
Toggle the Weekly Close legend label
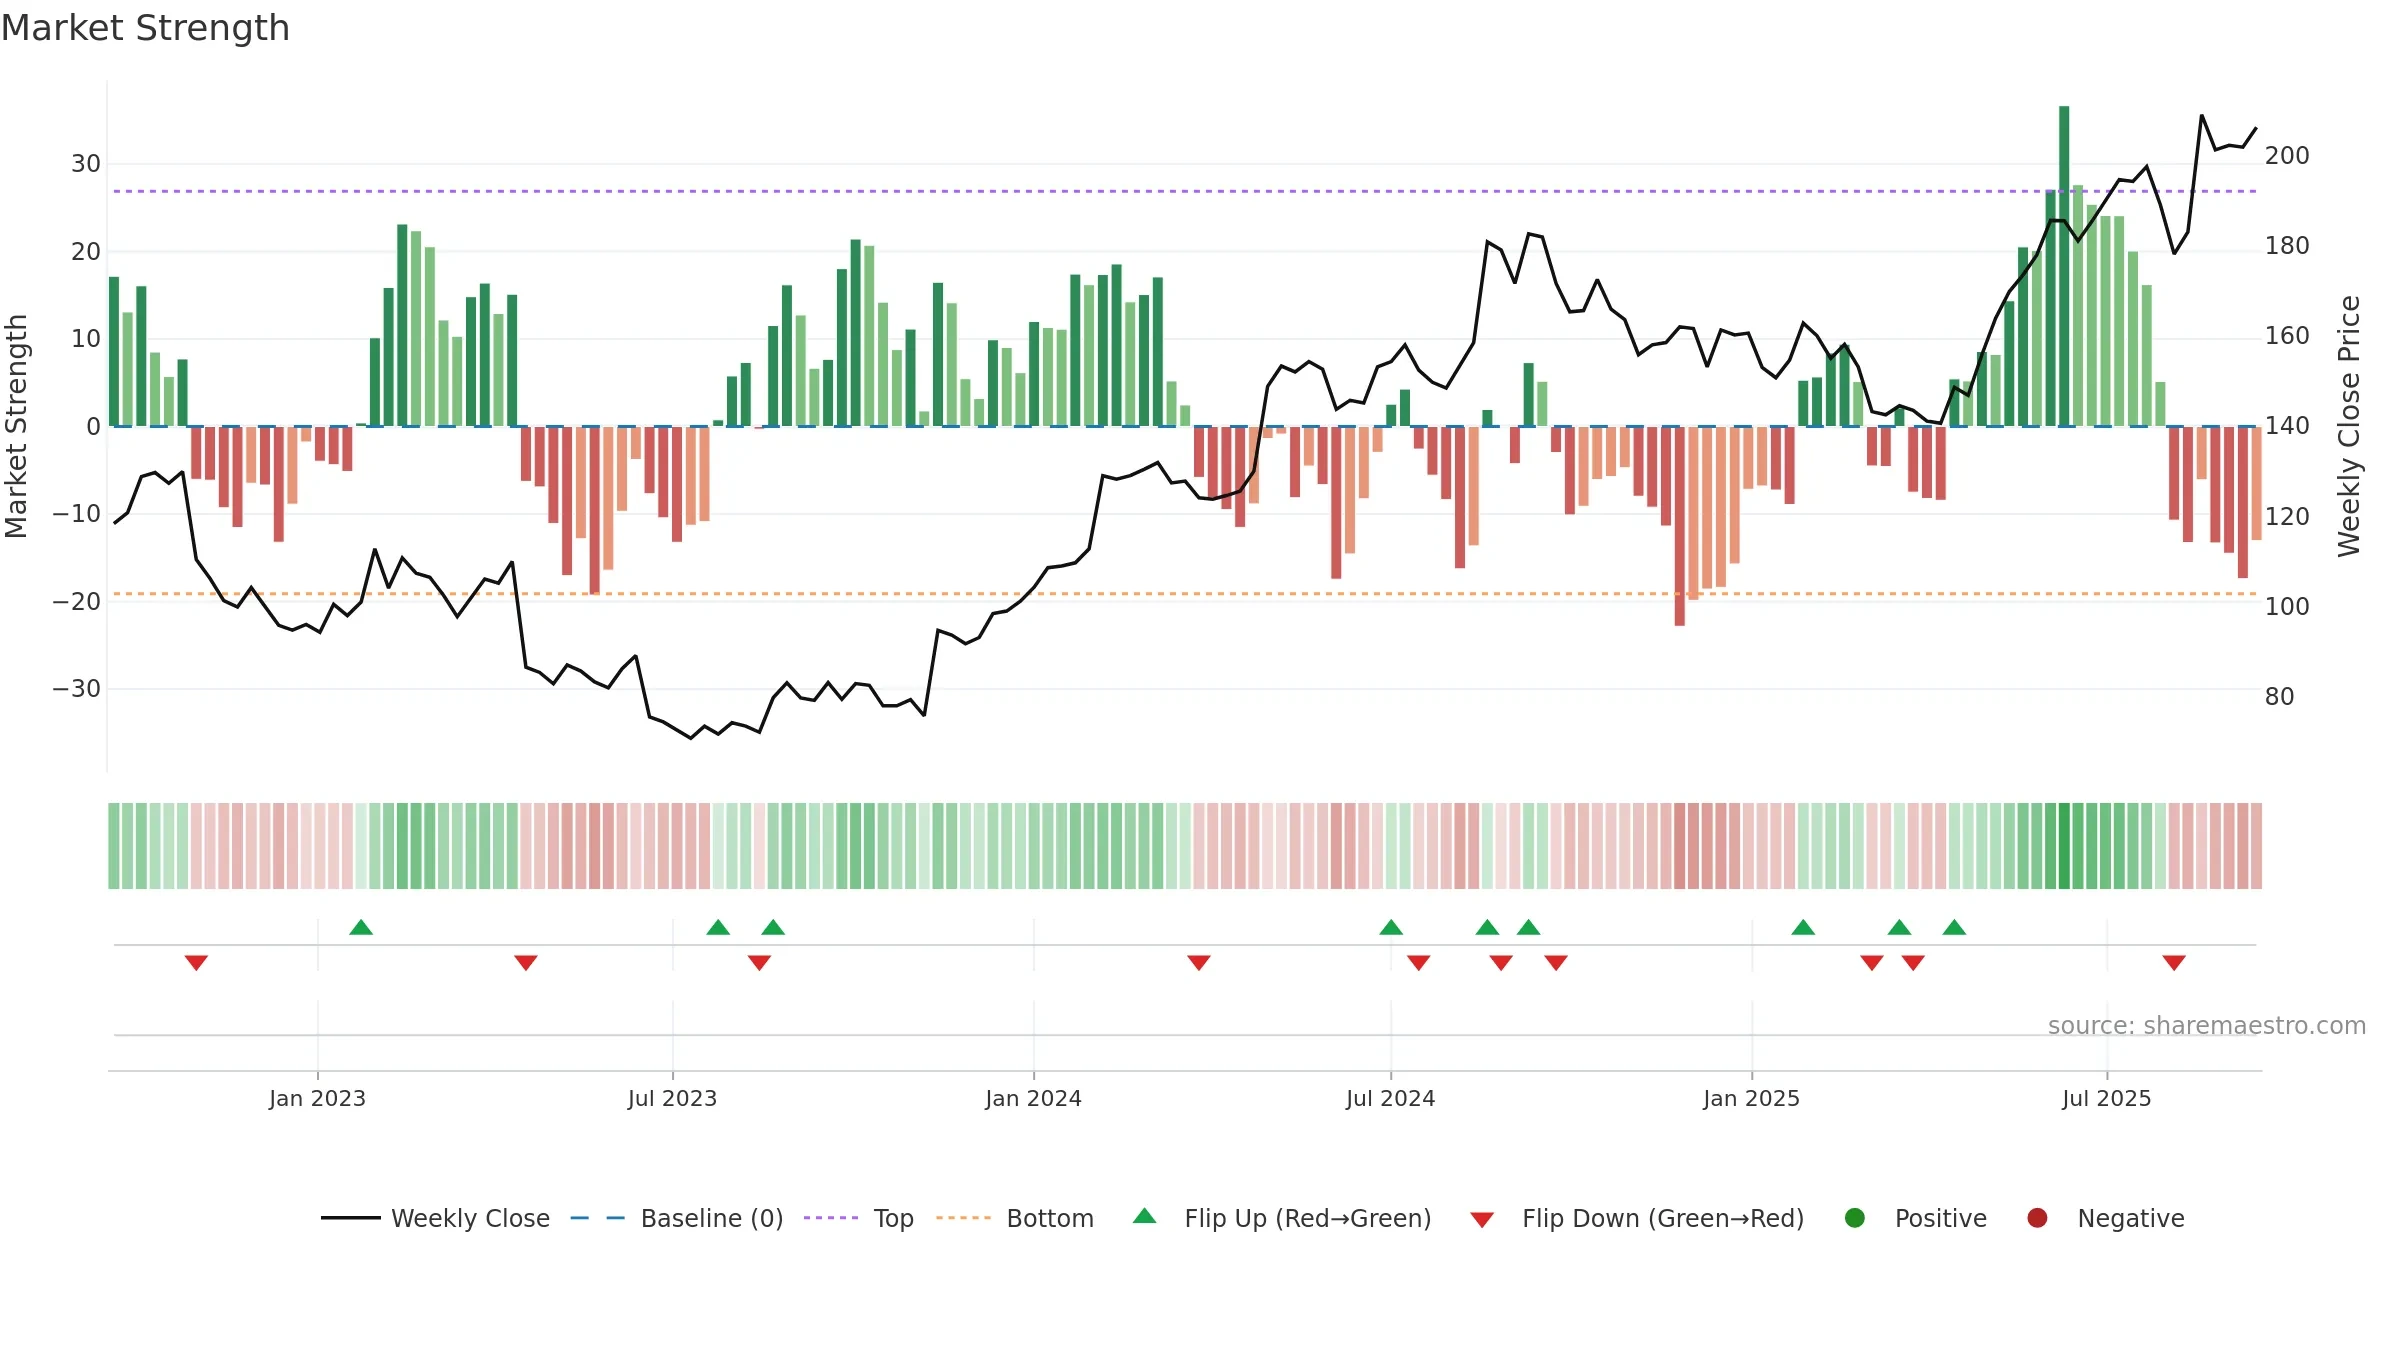(470, 1219)
